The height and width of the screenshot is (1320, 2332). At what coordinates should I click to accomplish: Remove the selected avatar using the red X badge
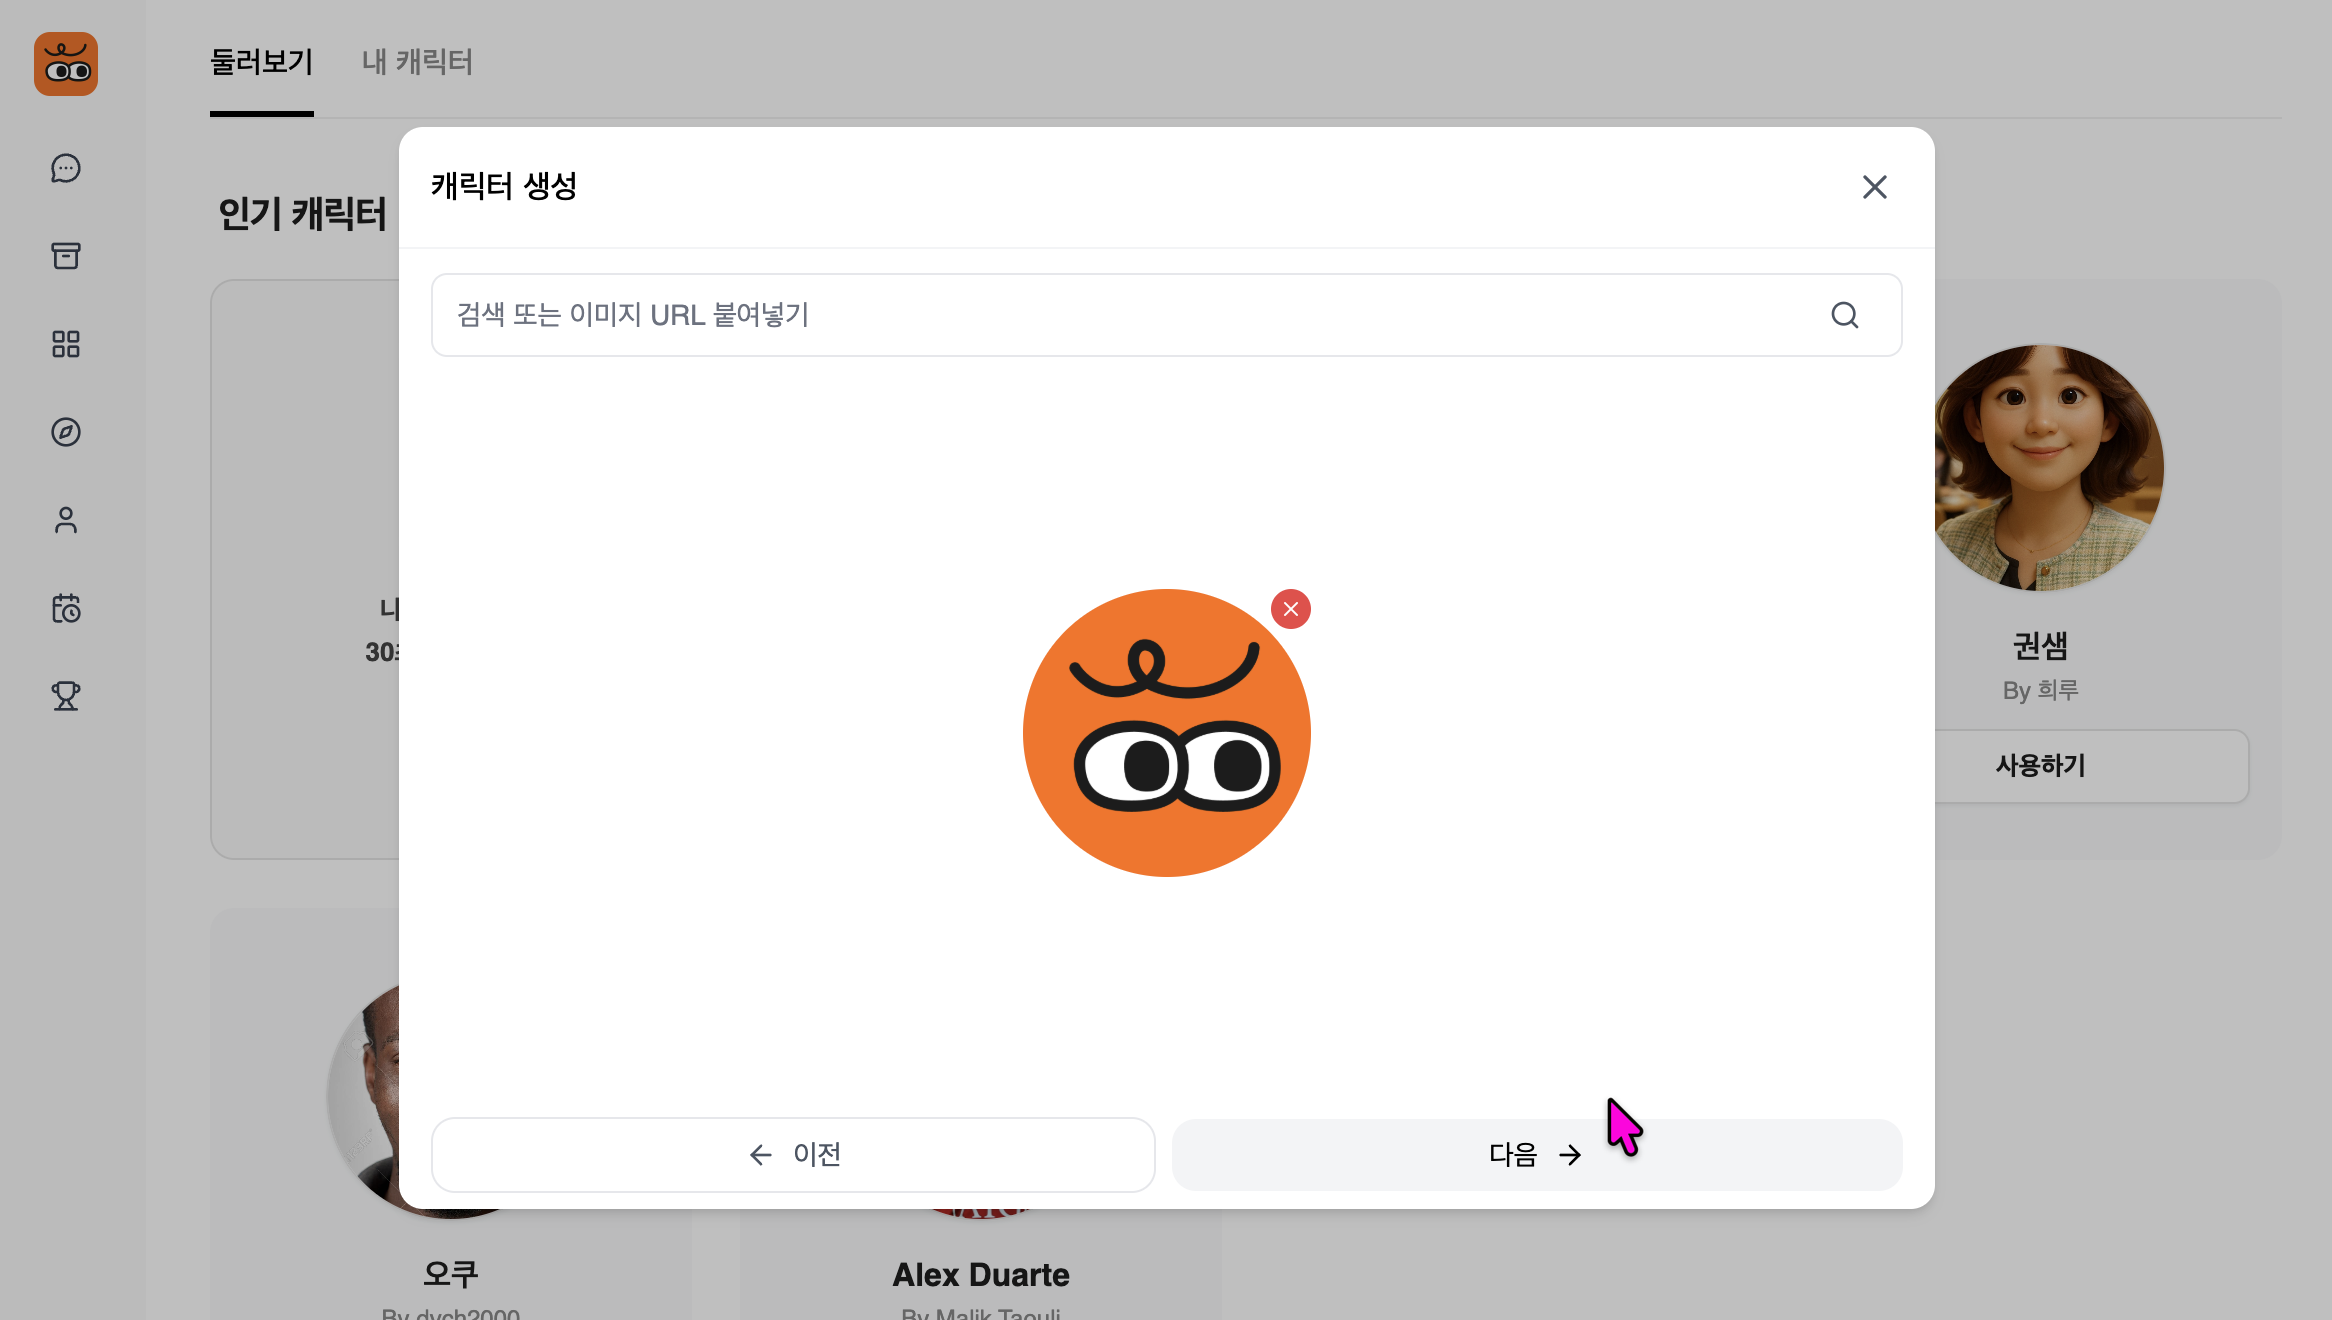pos(1291,608)
